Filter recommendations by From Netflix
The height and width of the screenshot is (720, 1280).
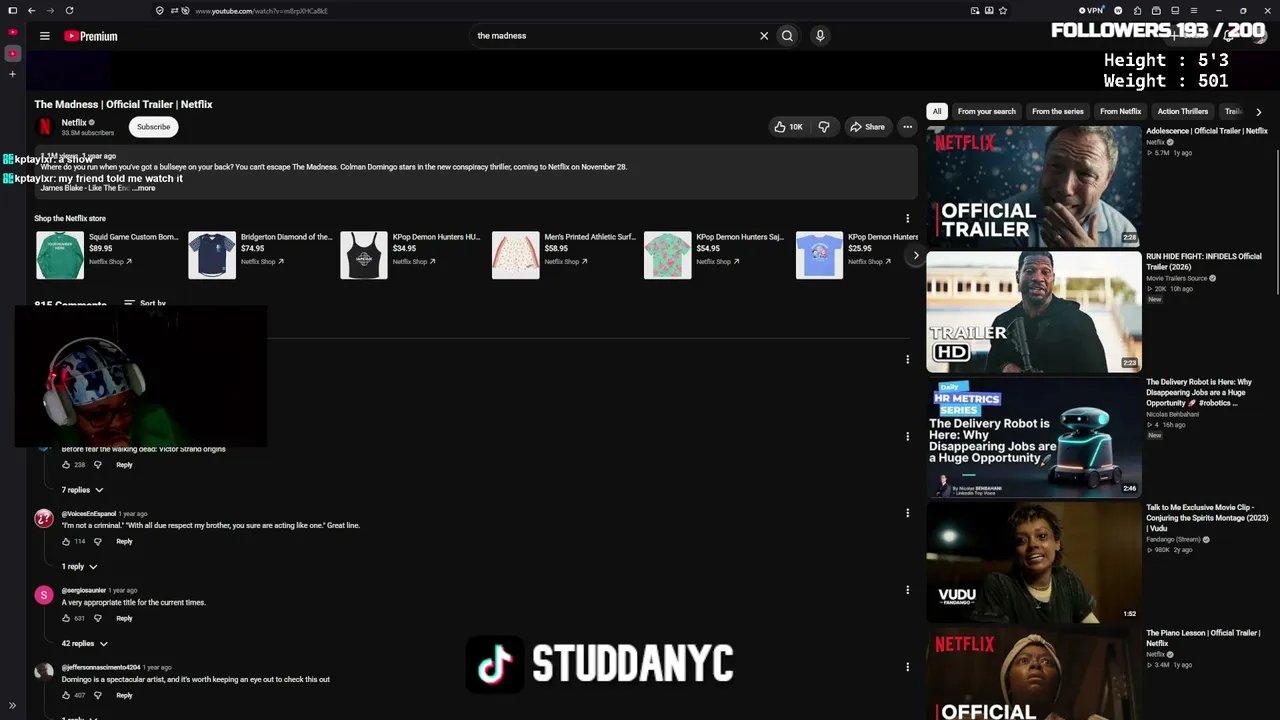(1120, 111)
